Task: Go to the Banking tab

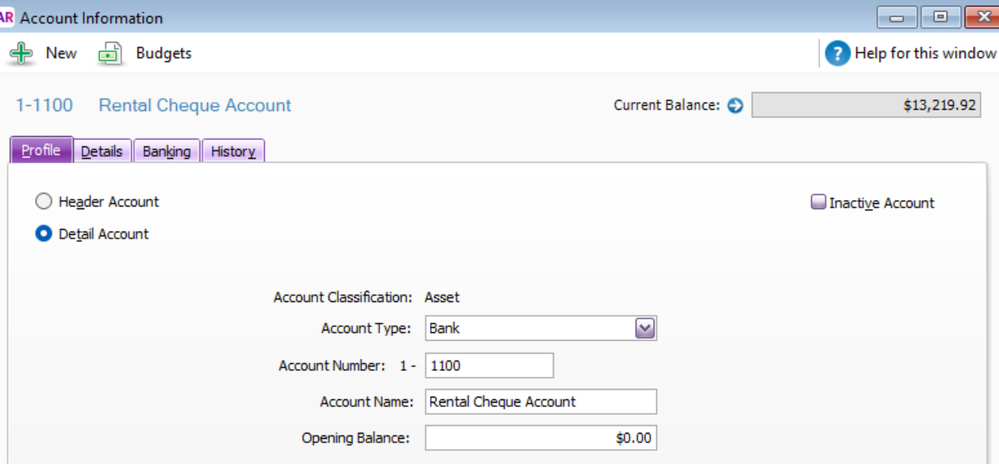Action: click(x=166, y=152)
